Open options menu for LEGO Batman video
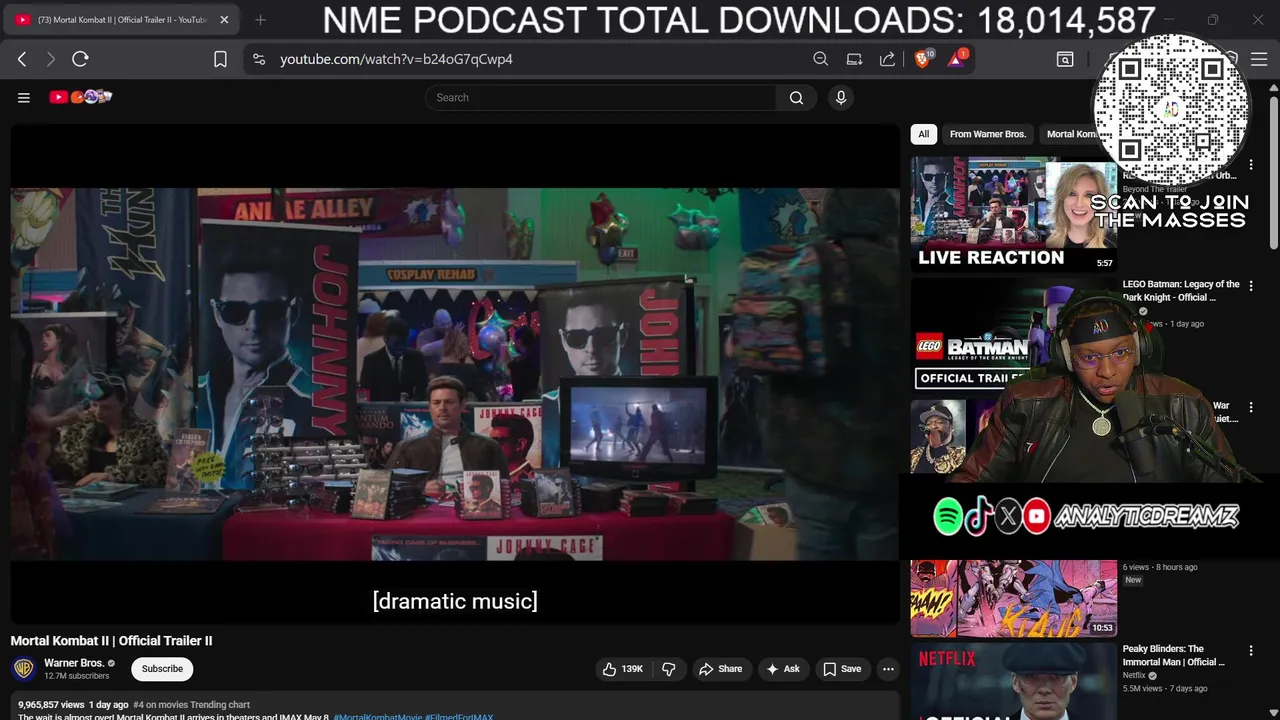 tap(1251, 286)
